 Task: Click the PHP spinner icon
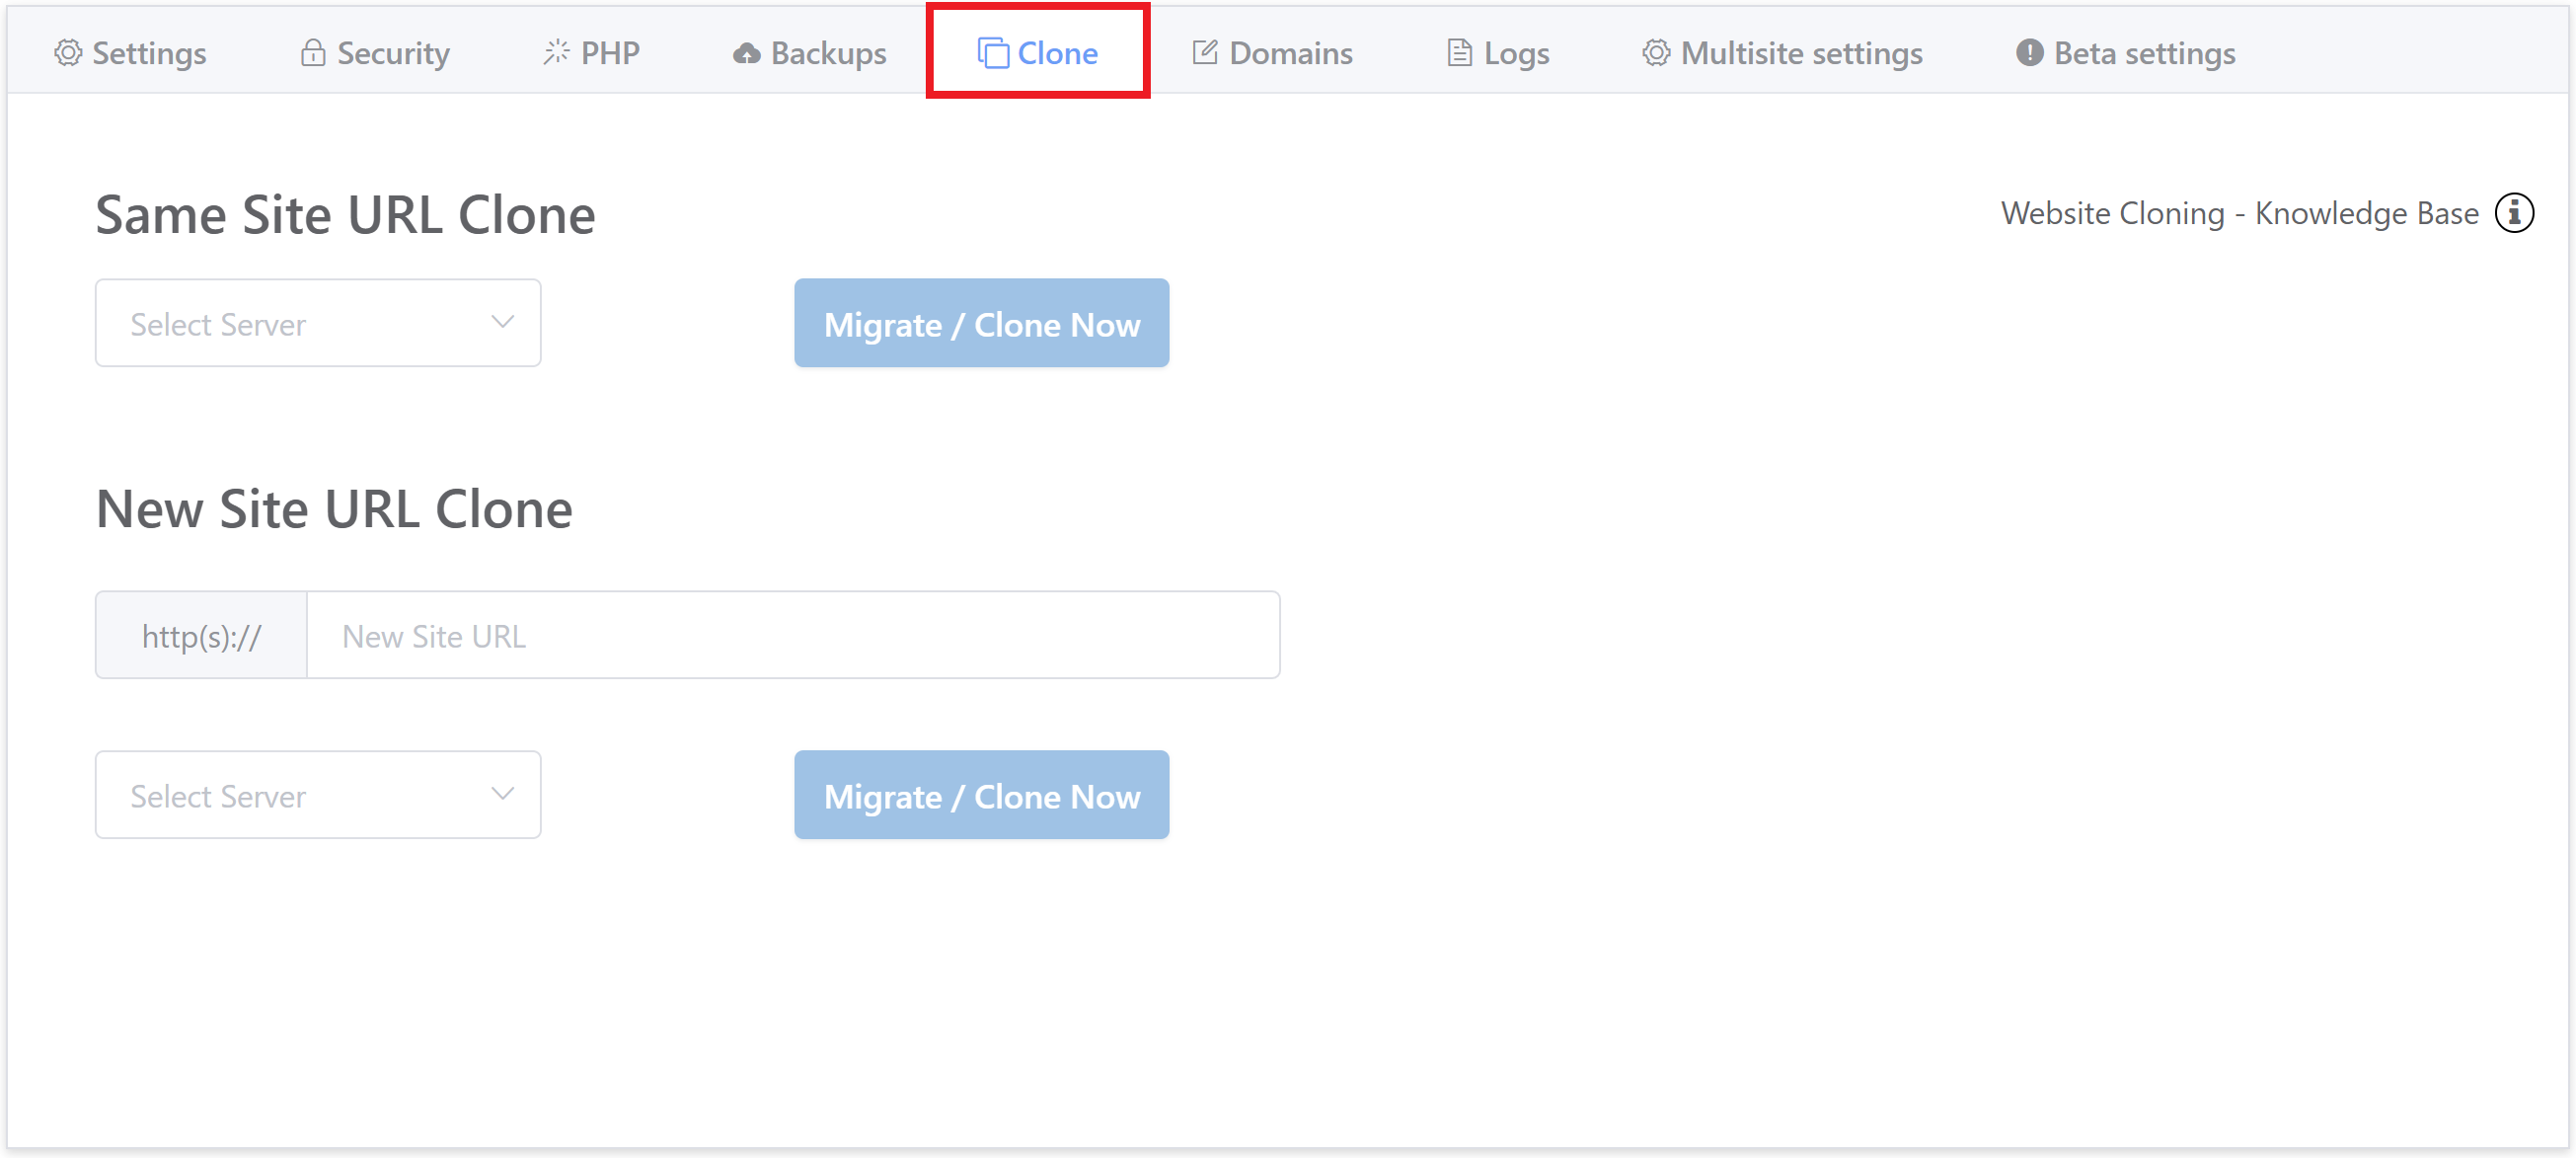click(557, 52)
